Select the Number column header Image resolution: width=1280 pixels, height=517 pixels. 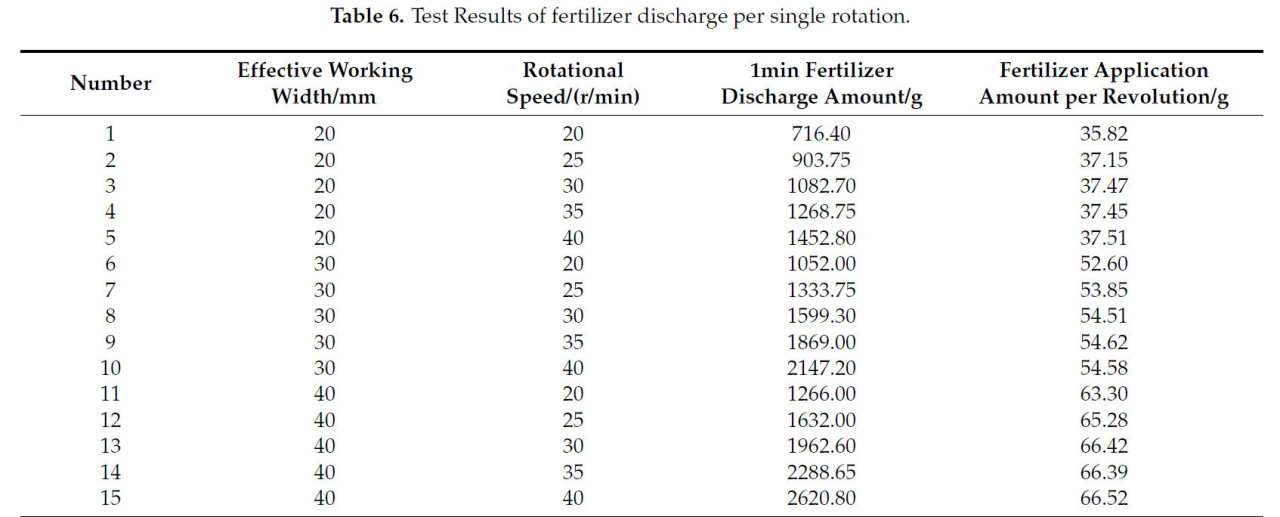point(111,84)
